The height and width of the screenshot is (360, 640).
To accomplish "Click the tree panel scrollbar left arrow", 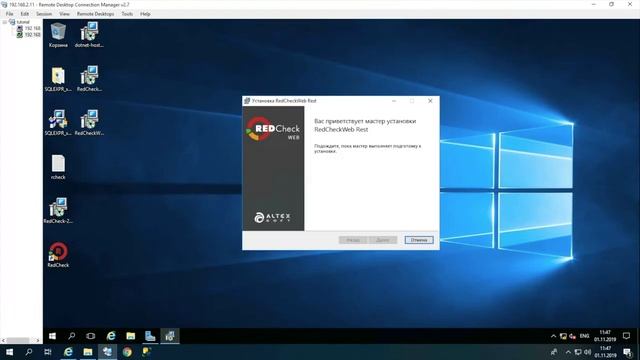I will click(x=3, y=340).
